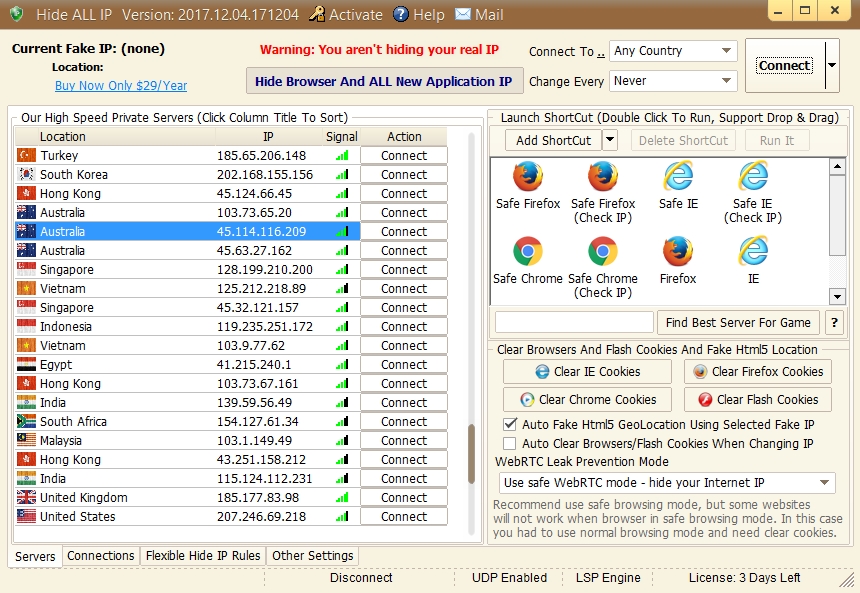The height and width of the screenshot is (593, 860).
Task: Switch to the Connections tab
Action: point(100,556)
